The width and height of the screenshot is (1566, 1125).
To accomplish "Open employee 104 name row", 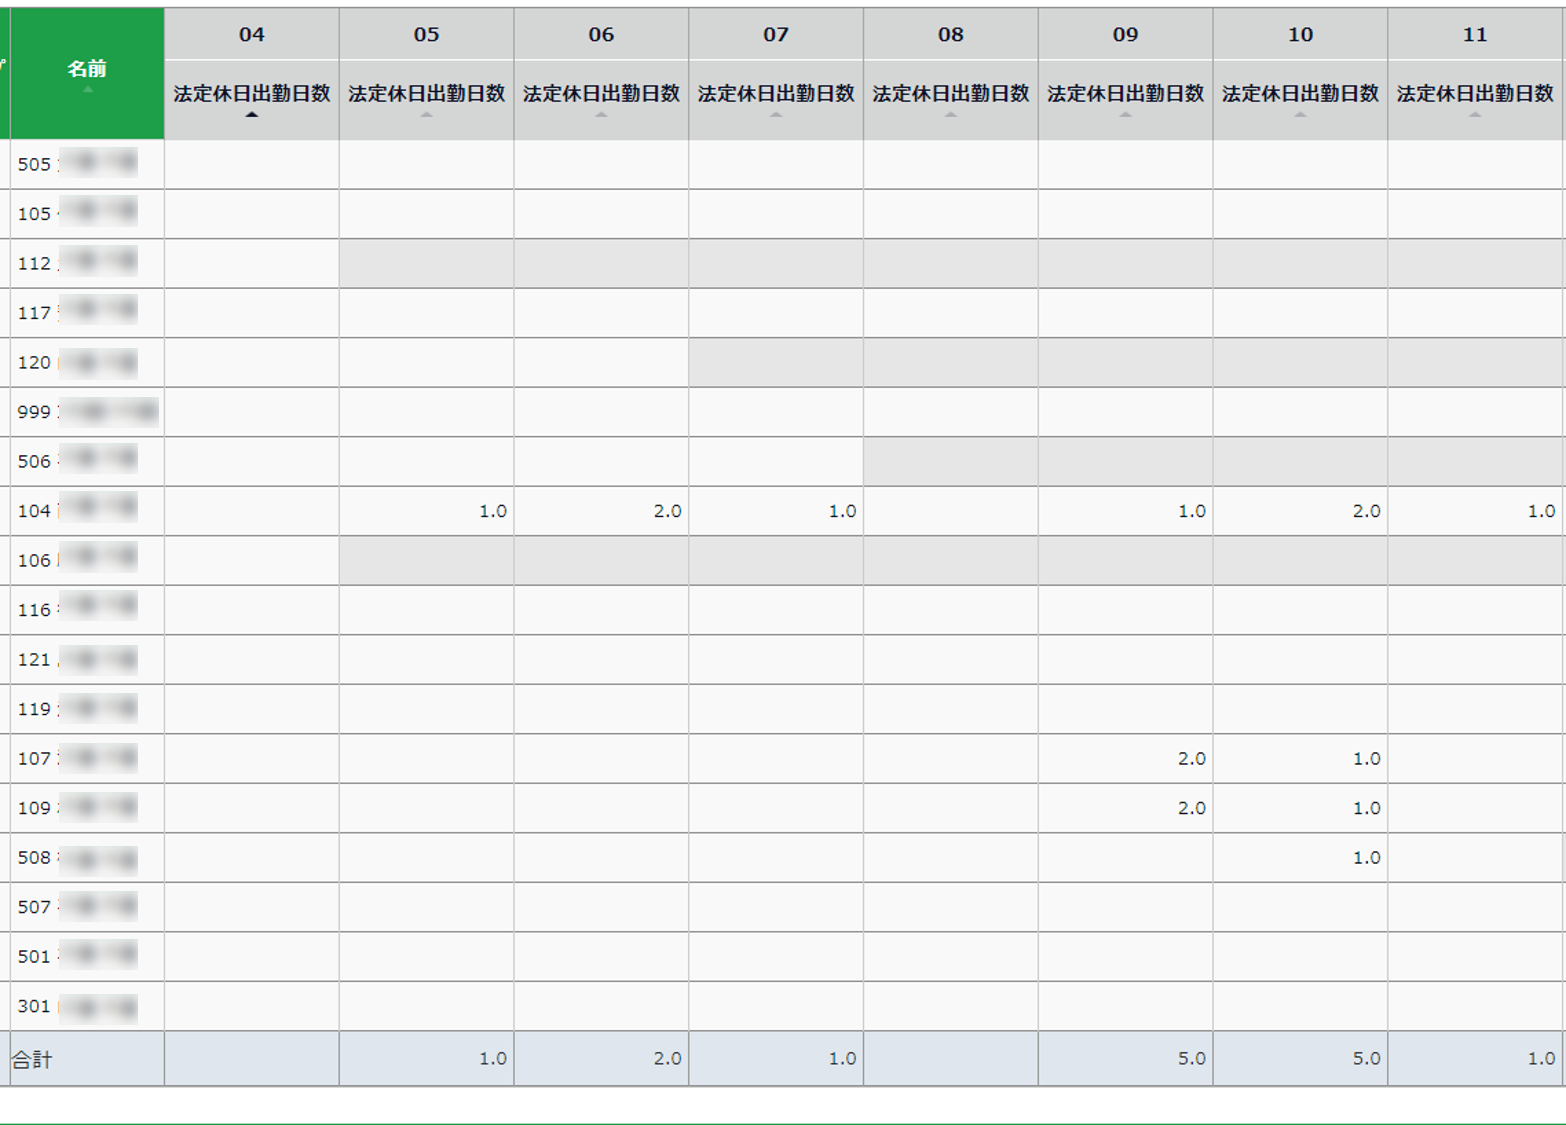I will pyautogui.click(x=87, y=511).
